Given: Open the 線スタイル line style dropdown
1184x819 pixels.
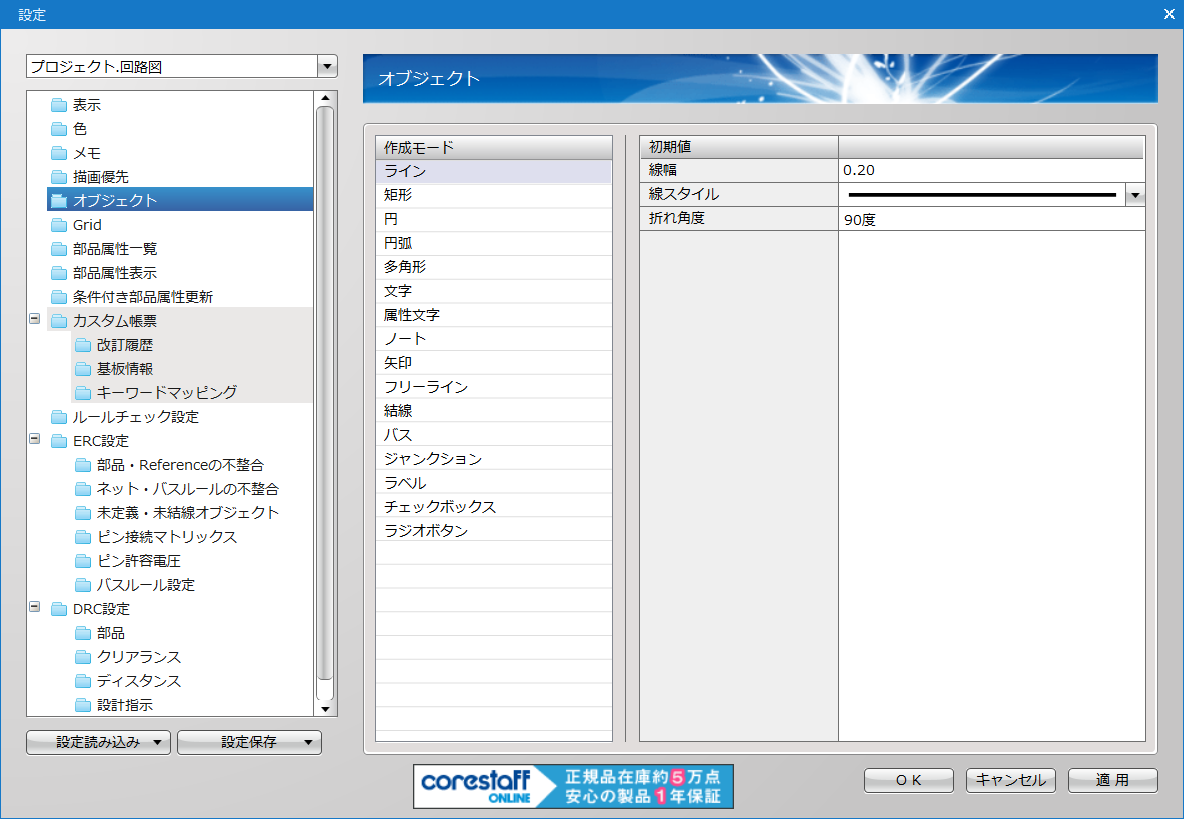Looking at the screenshot, I should (1134, 195).
